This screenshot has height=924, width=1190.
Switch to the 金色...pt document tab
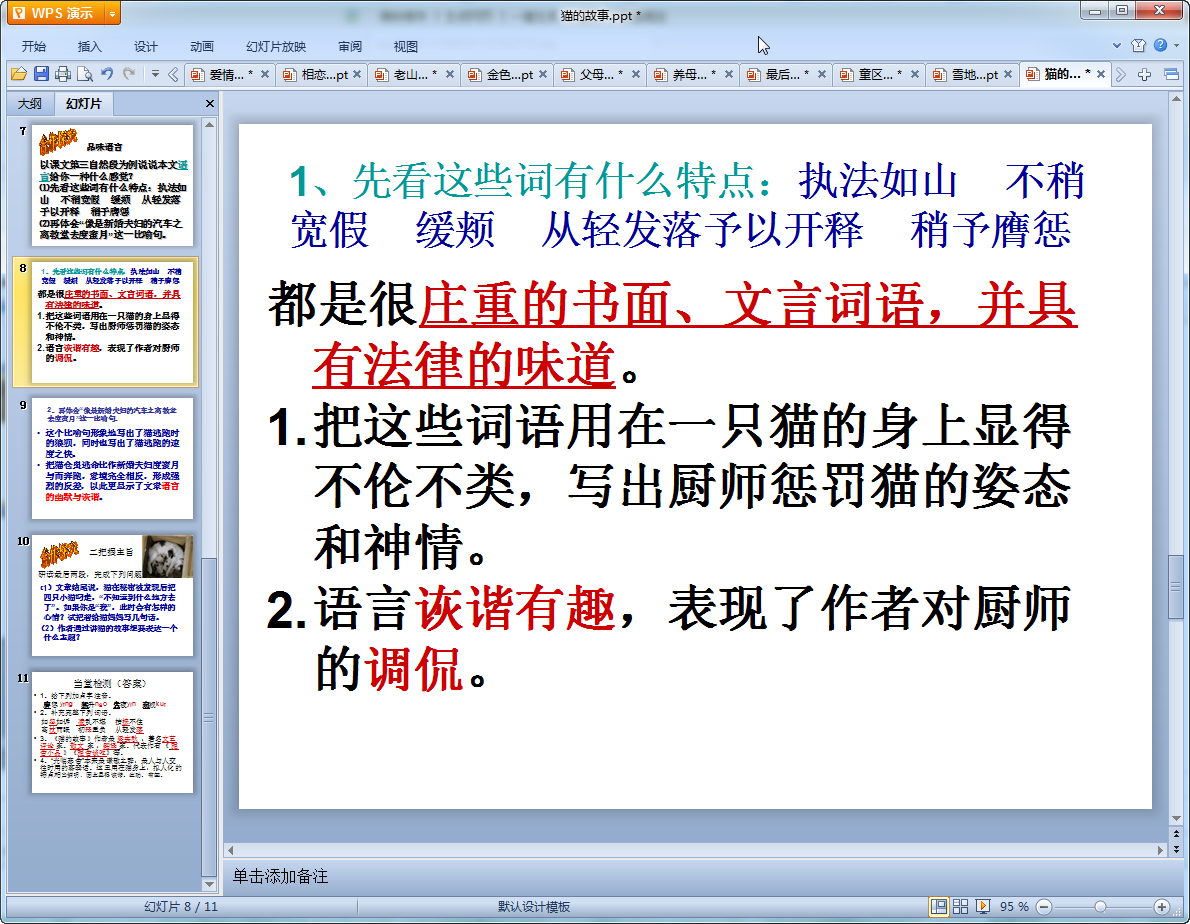507,74
